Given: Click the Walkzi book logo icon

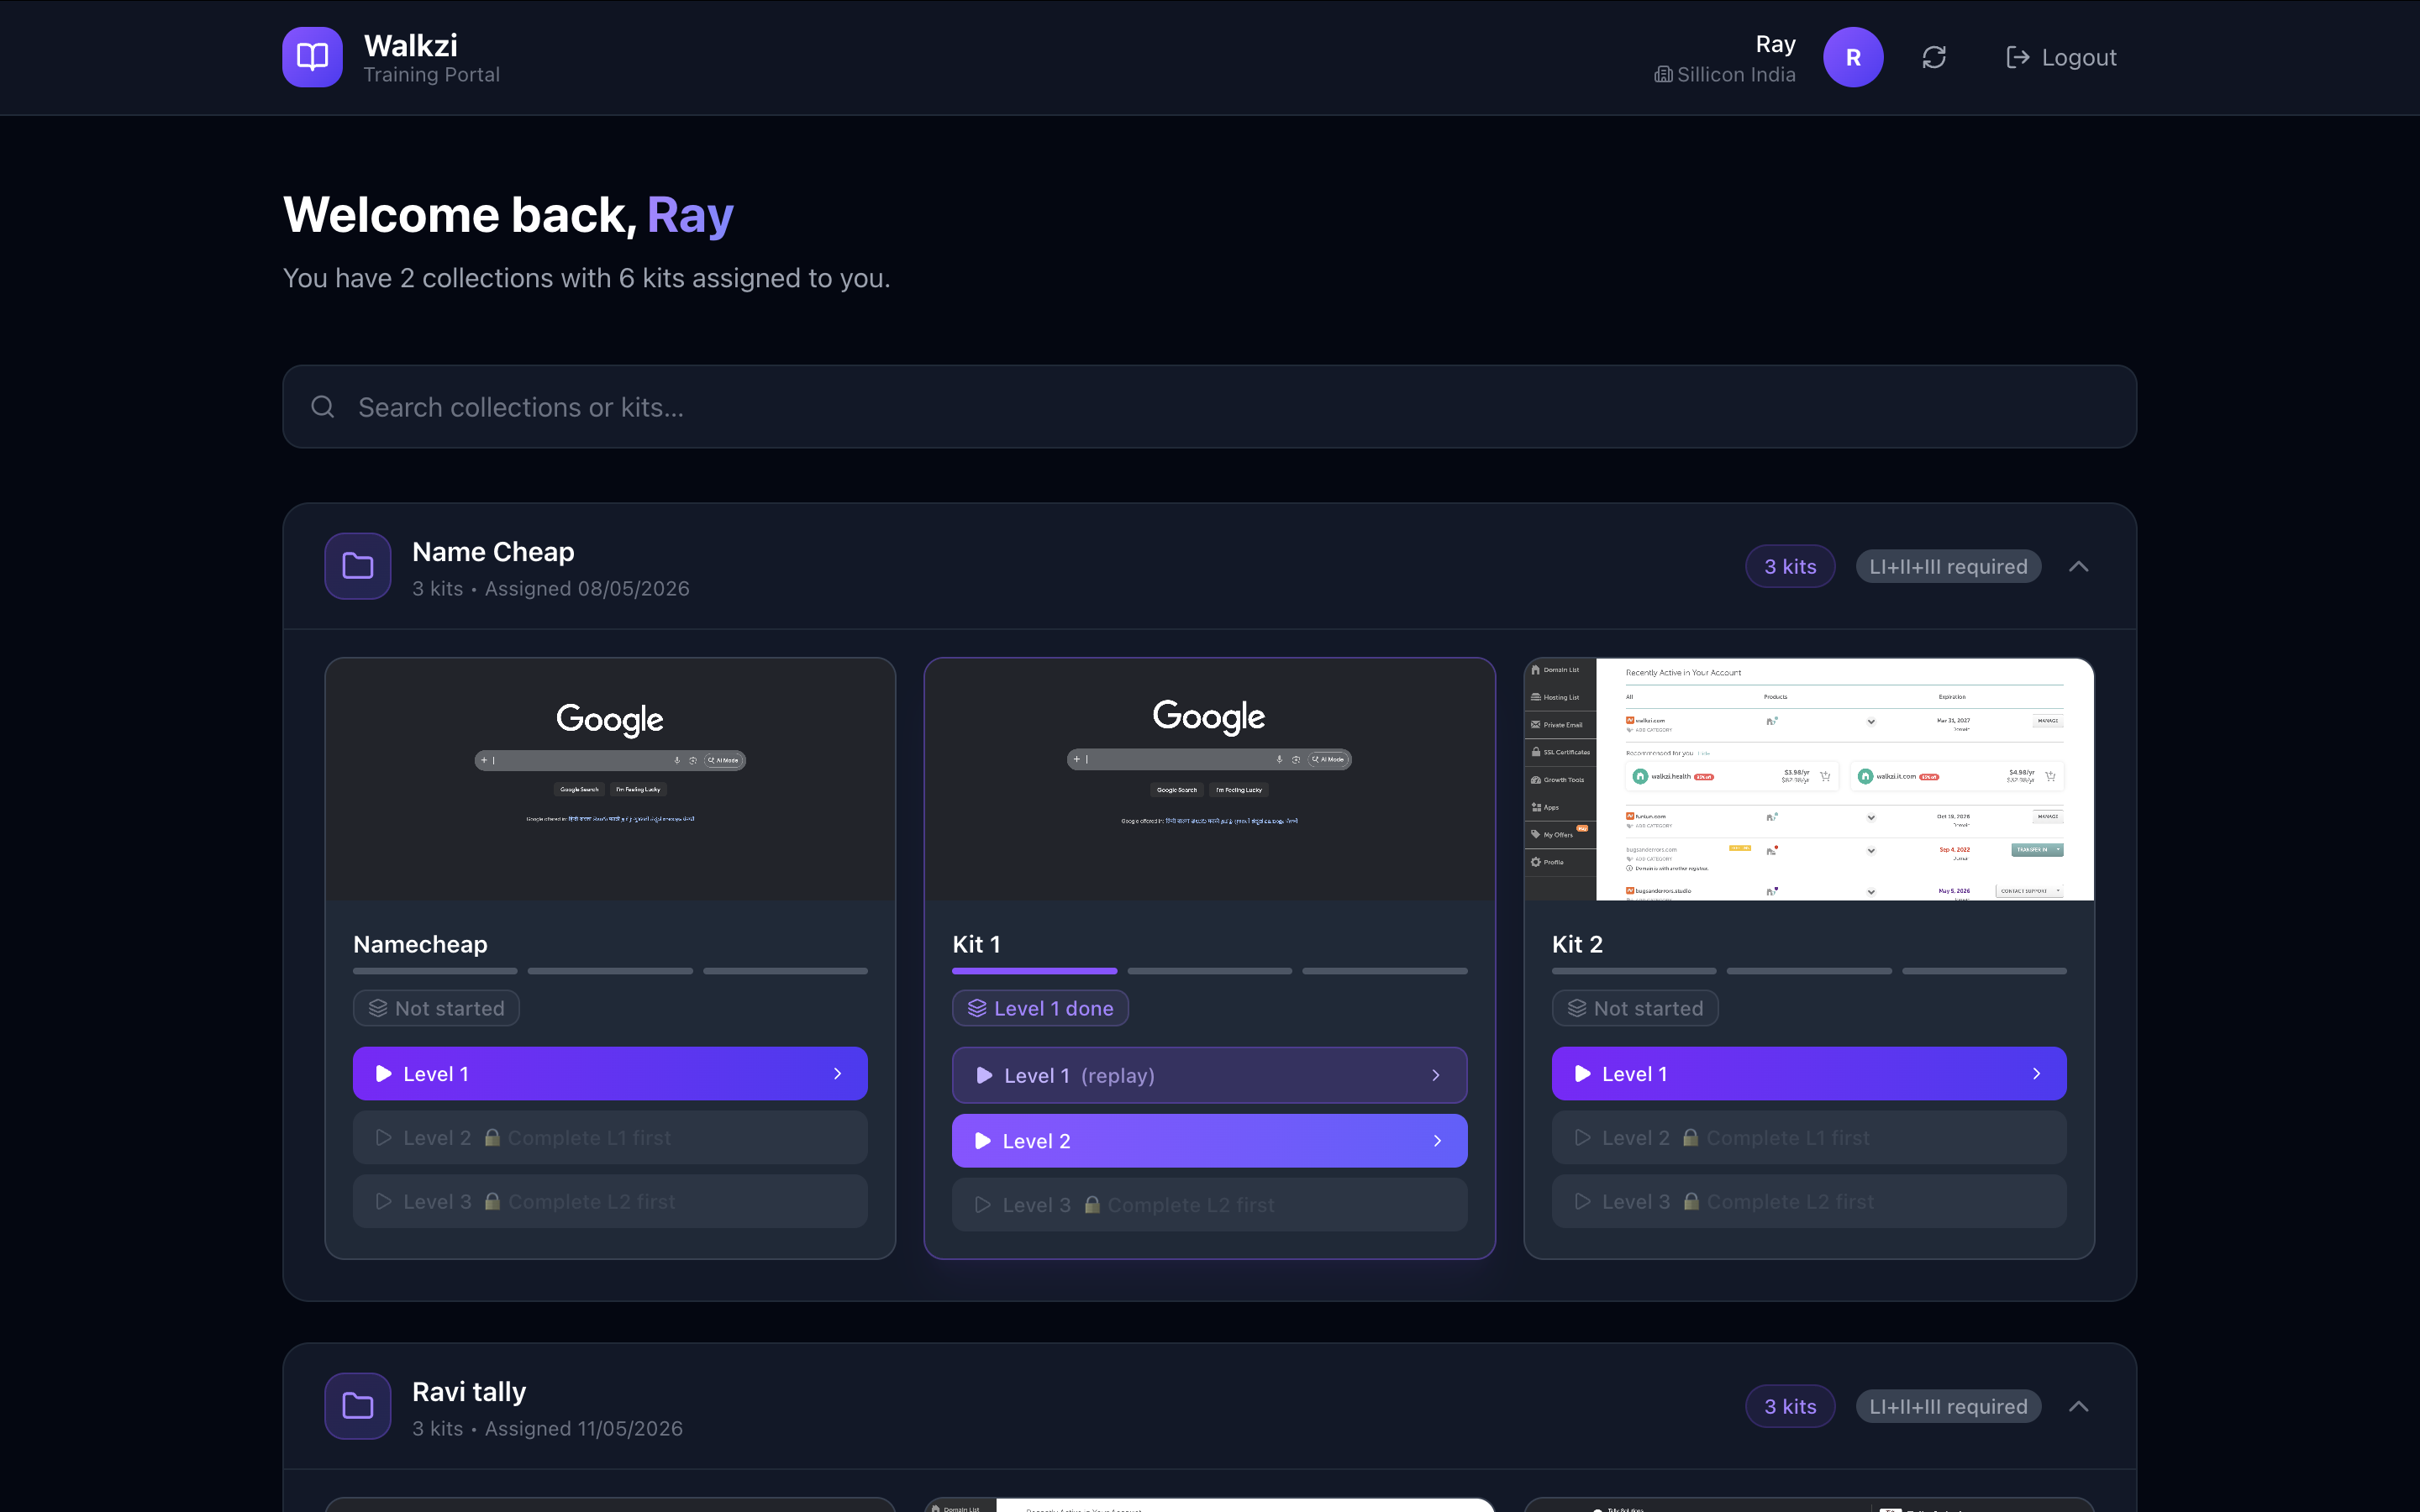Looking at the screenshot, I should pyautogui.click(x=312, y=57).
